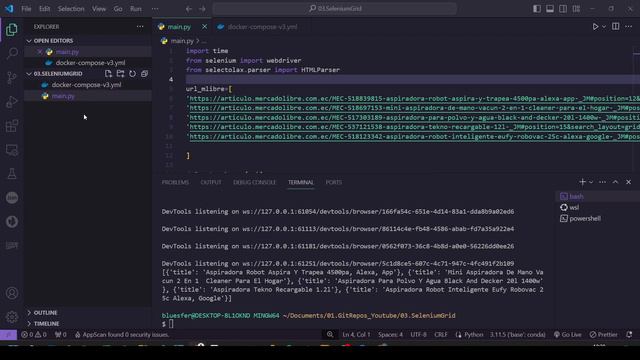Click New Folder icon in explorer header

coord(120,74)
